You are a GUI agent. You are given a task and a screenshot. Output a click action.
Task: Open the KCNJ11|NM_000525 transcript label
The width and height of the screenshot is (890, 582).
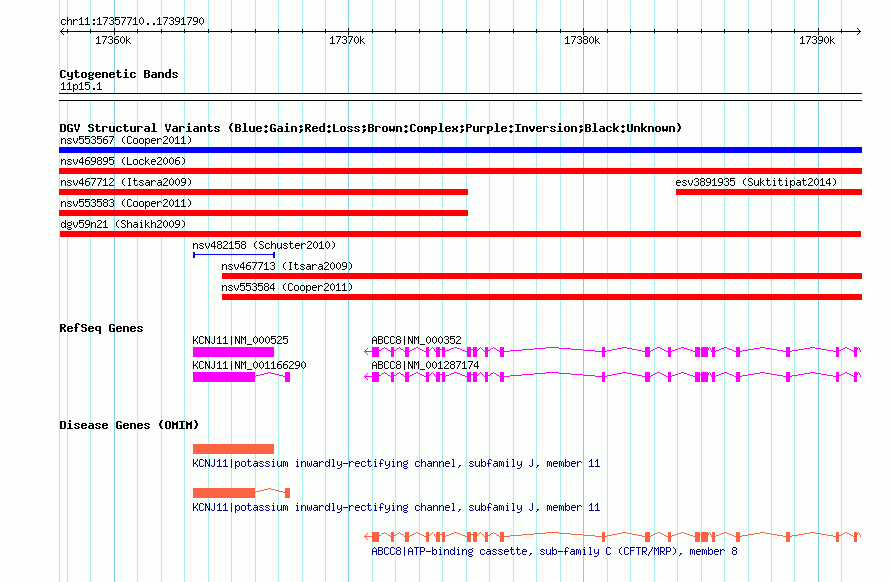coord(240,340)
